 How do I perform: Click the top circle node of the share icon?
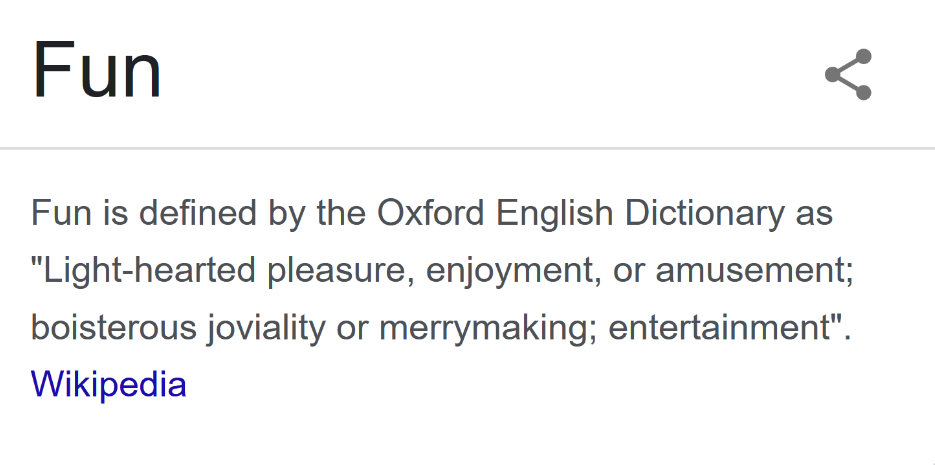point(863,58)
